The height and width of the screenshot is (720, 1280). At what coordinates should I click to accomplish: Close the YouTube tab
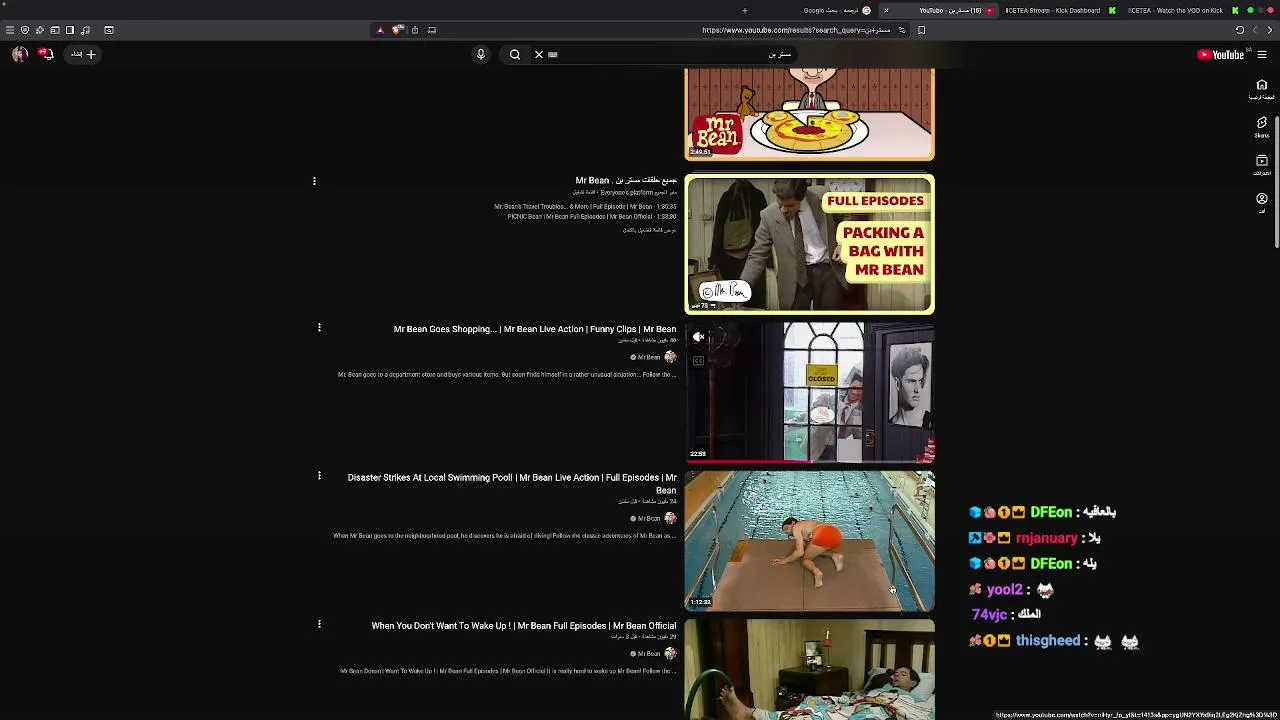click(886, 10)
